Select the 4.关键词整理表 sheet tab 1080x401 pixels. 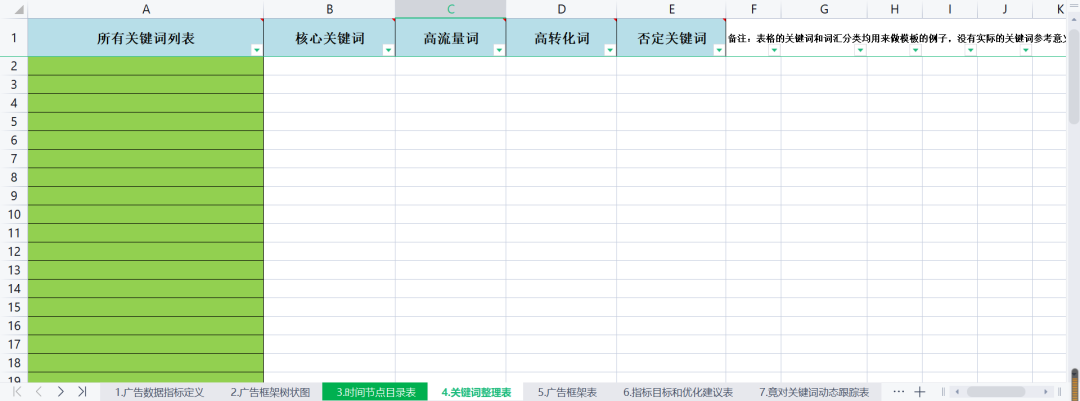coord(476,392)
